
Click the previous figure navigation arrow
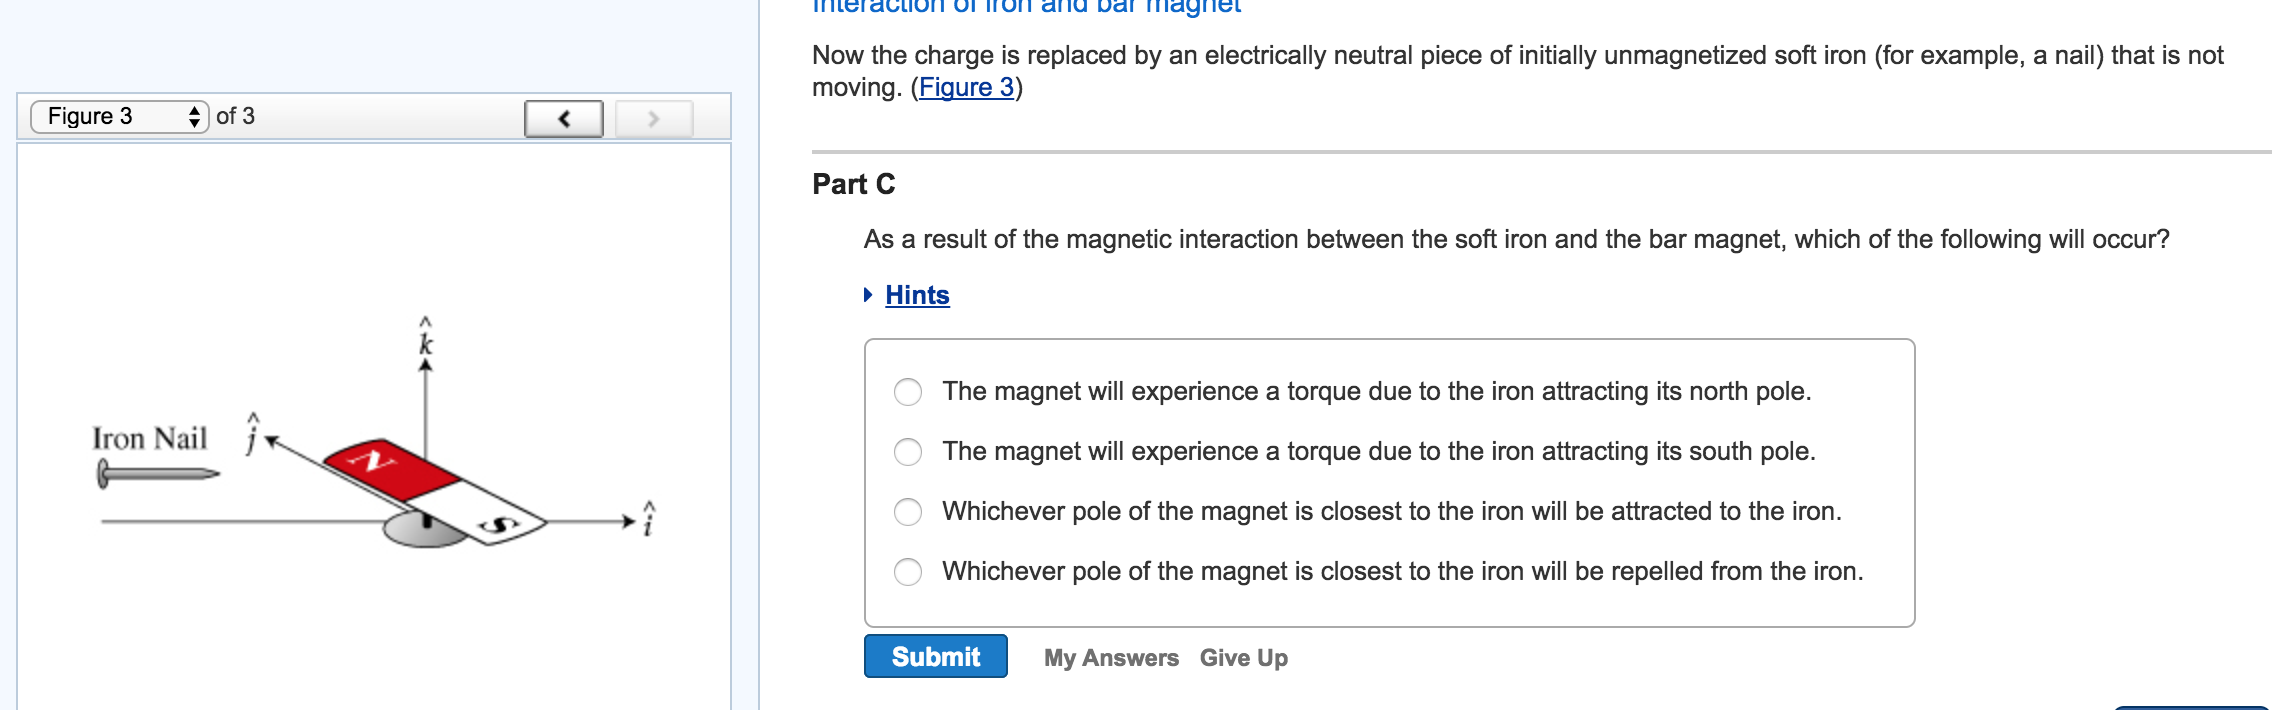(x=563, y=118)
